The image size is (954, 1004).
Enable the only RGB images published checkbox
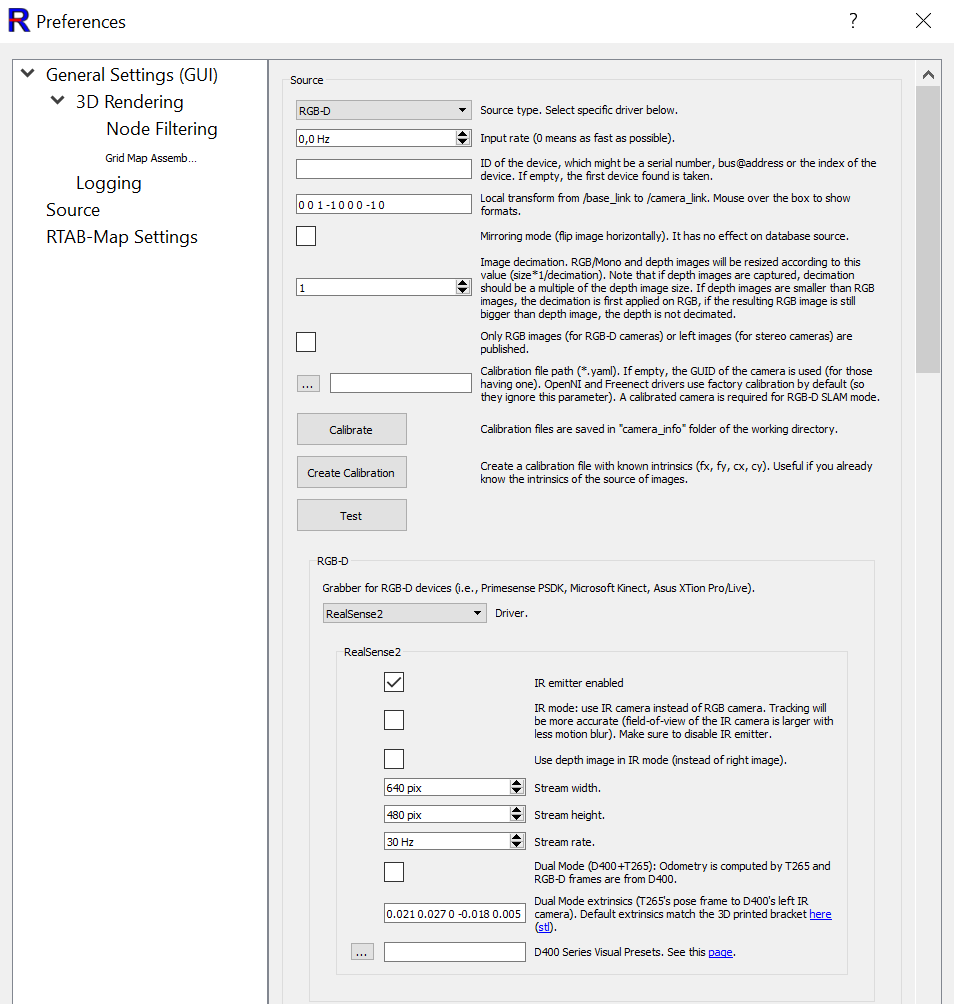click(306, 342)
